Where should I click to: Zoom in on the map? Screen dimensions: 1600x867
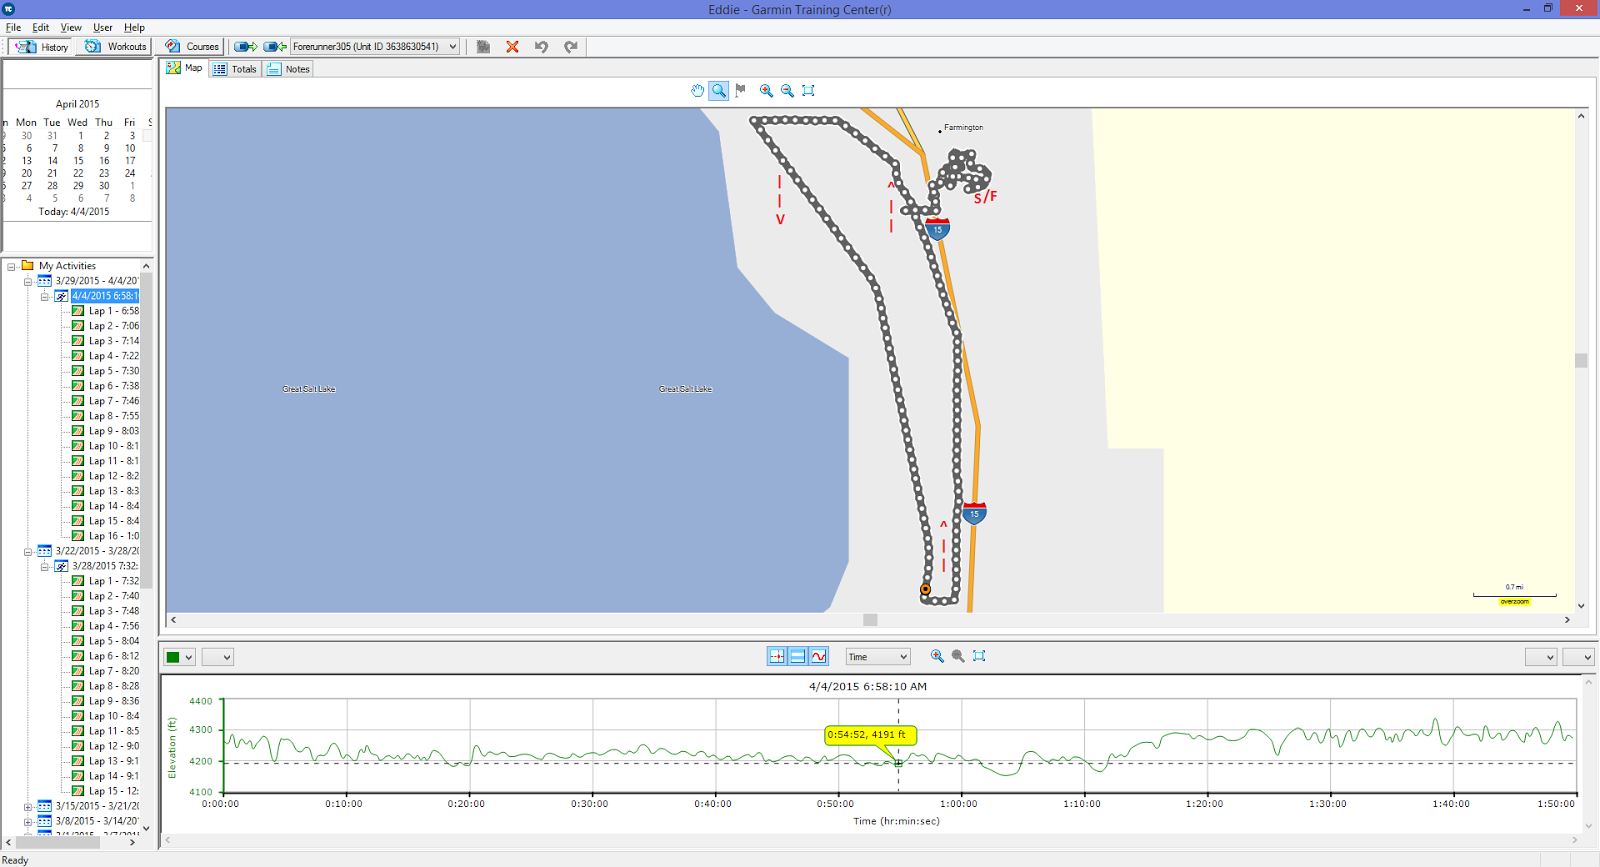coord(766,90)
